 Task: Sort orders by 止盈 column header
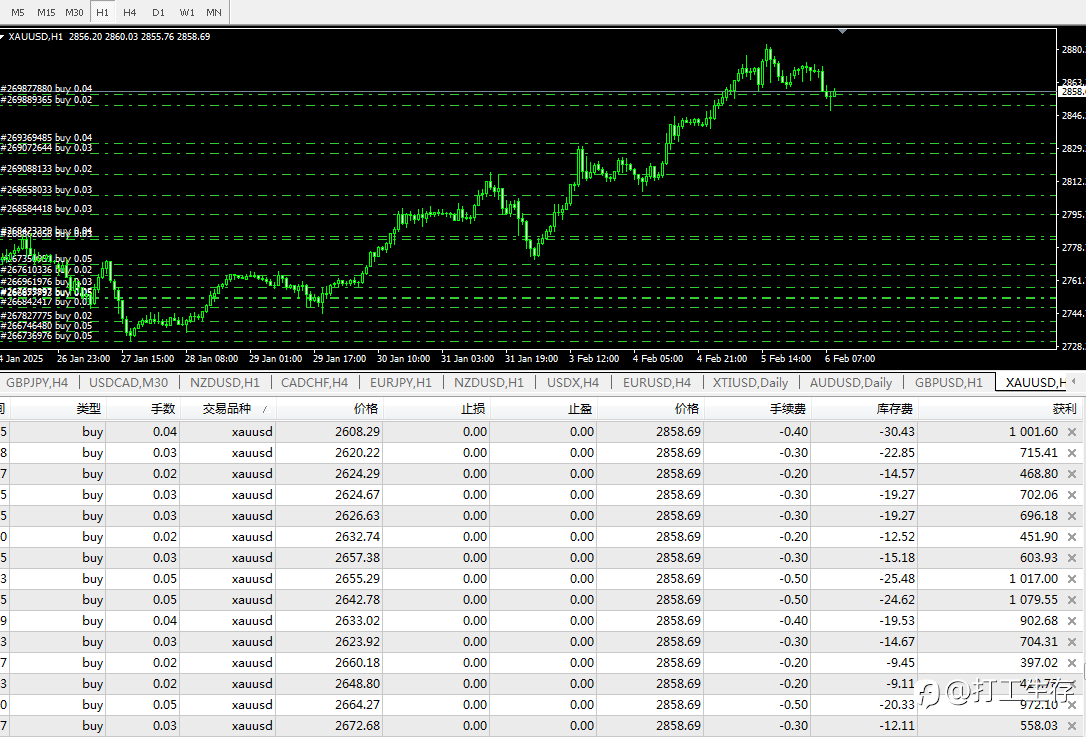click(x=580, y=409)
